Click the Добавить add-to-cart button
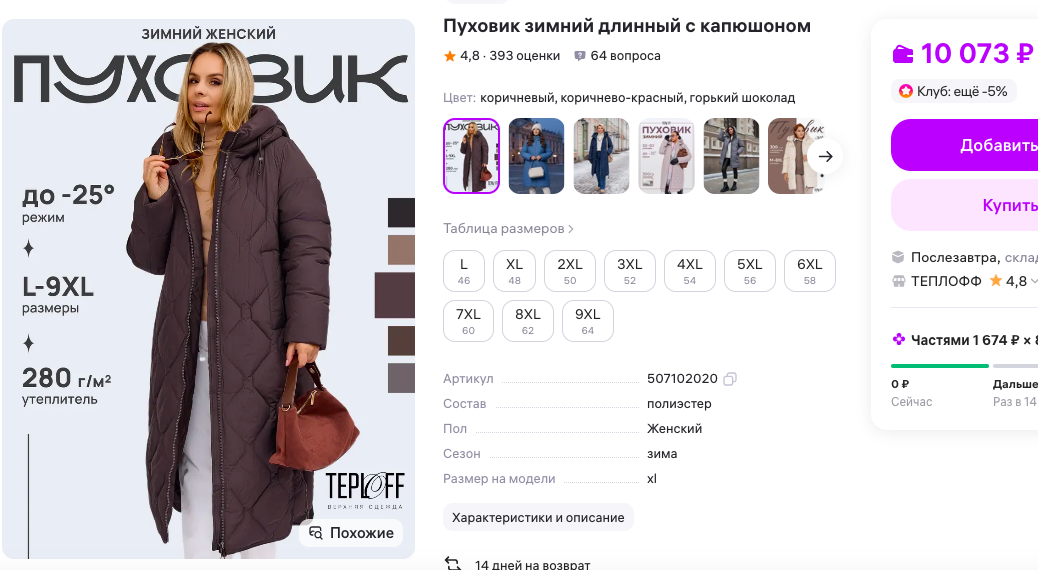This screenshot has width=1038, height=570. coord(965,145)
